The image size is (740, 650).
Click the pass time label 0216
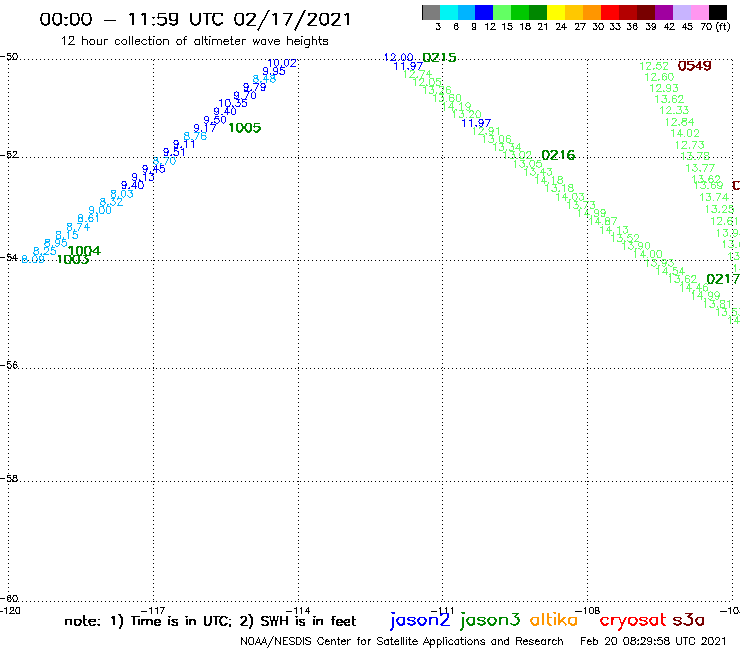(x=558, y=155)
